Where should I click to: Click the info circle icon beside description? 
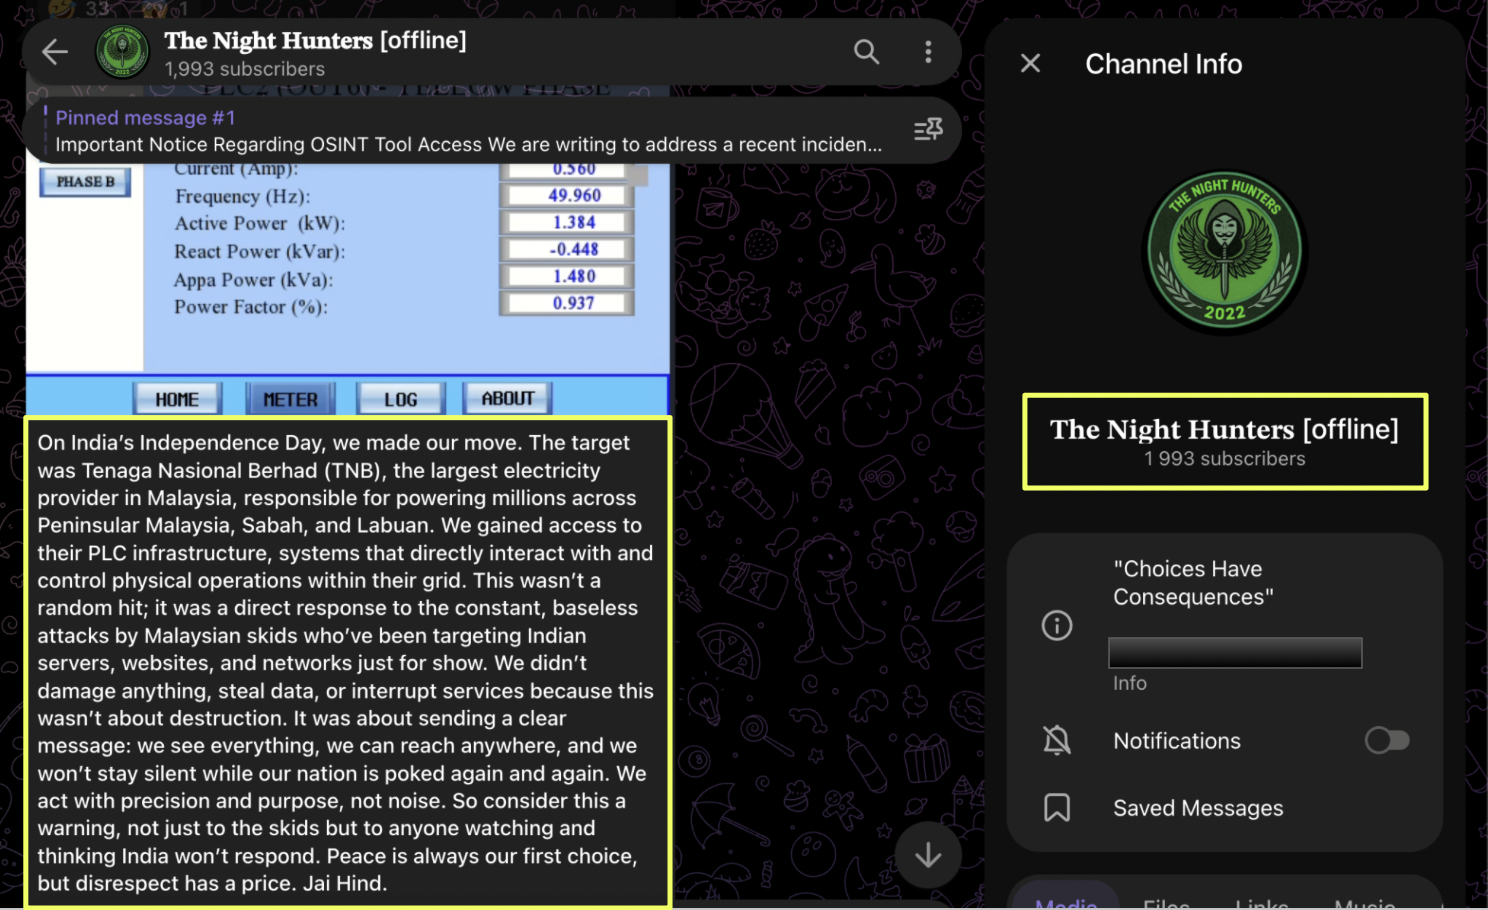(x=1057, y=626)
